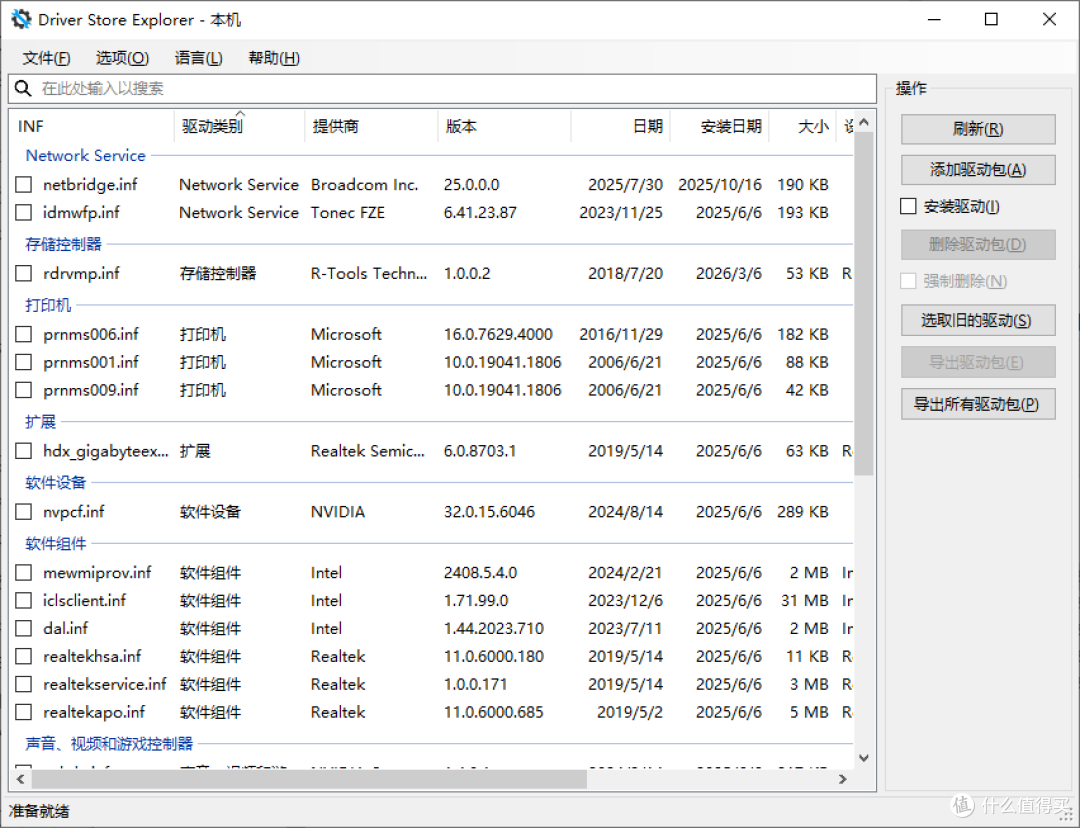Sort by 日期 column header
Screen dimensions: 1080x828
621,126
